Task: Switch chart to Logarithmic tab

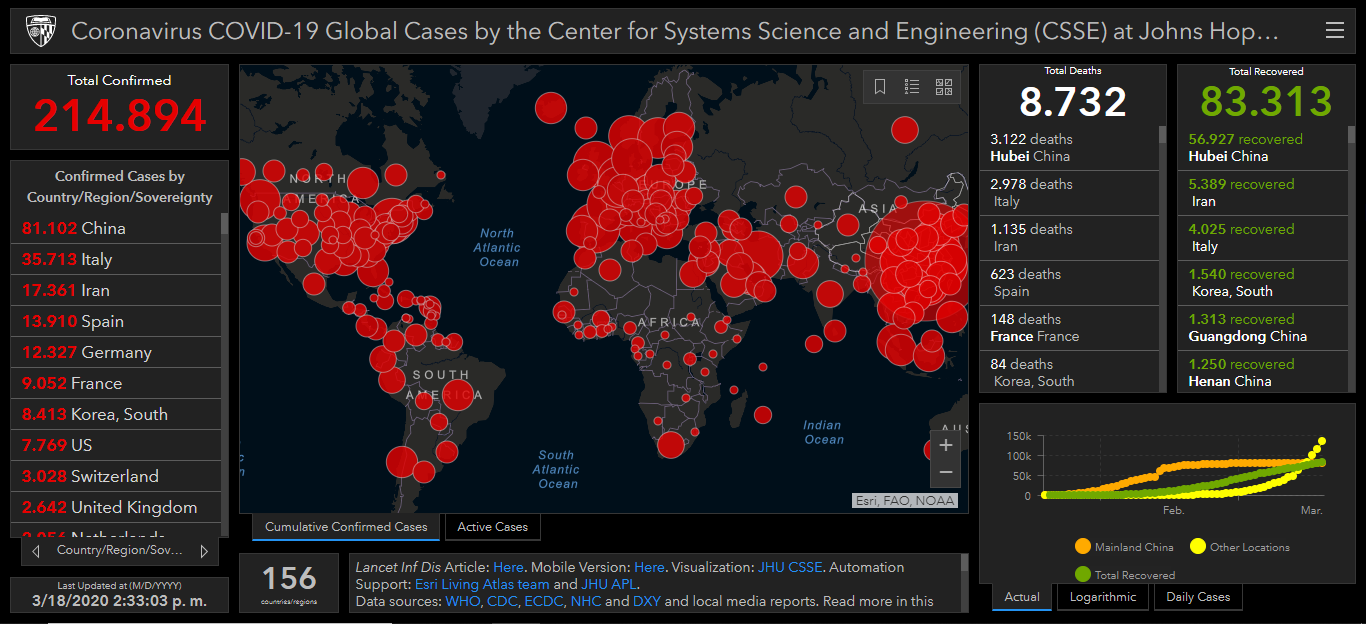Action: pyautogui.click(x=1103, y=597)
